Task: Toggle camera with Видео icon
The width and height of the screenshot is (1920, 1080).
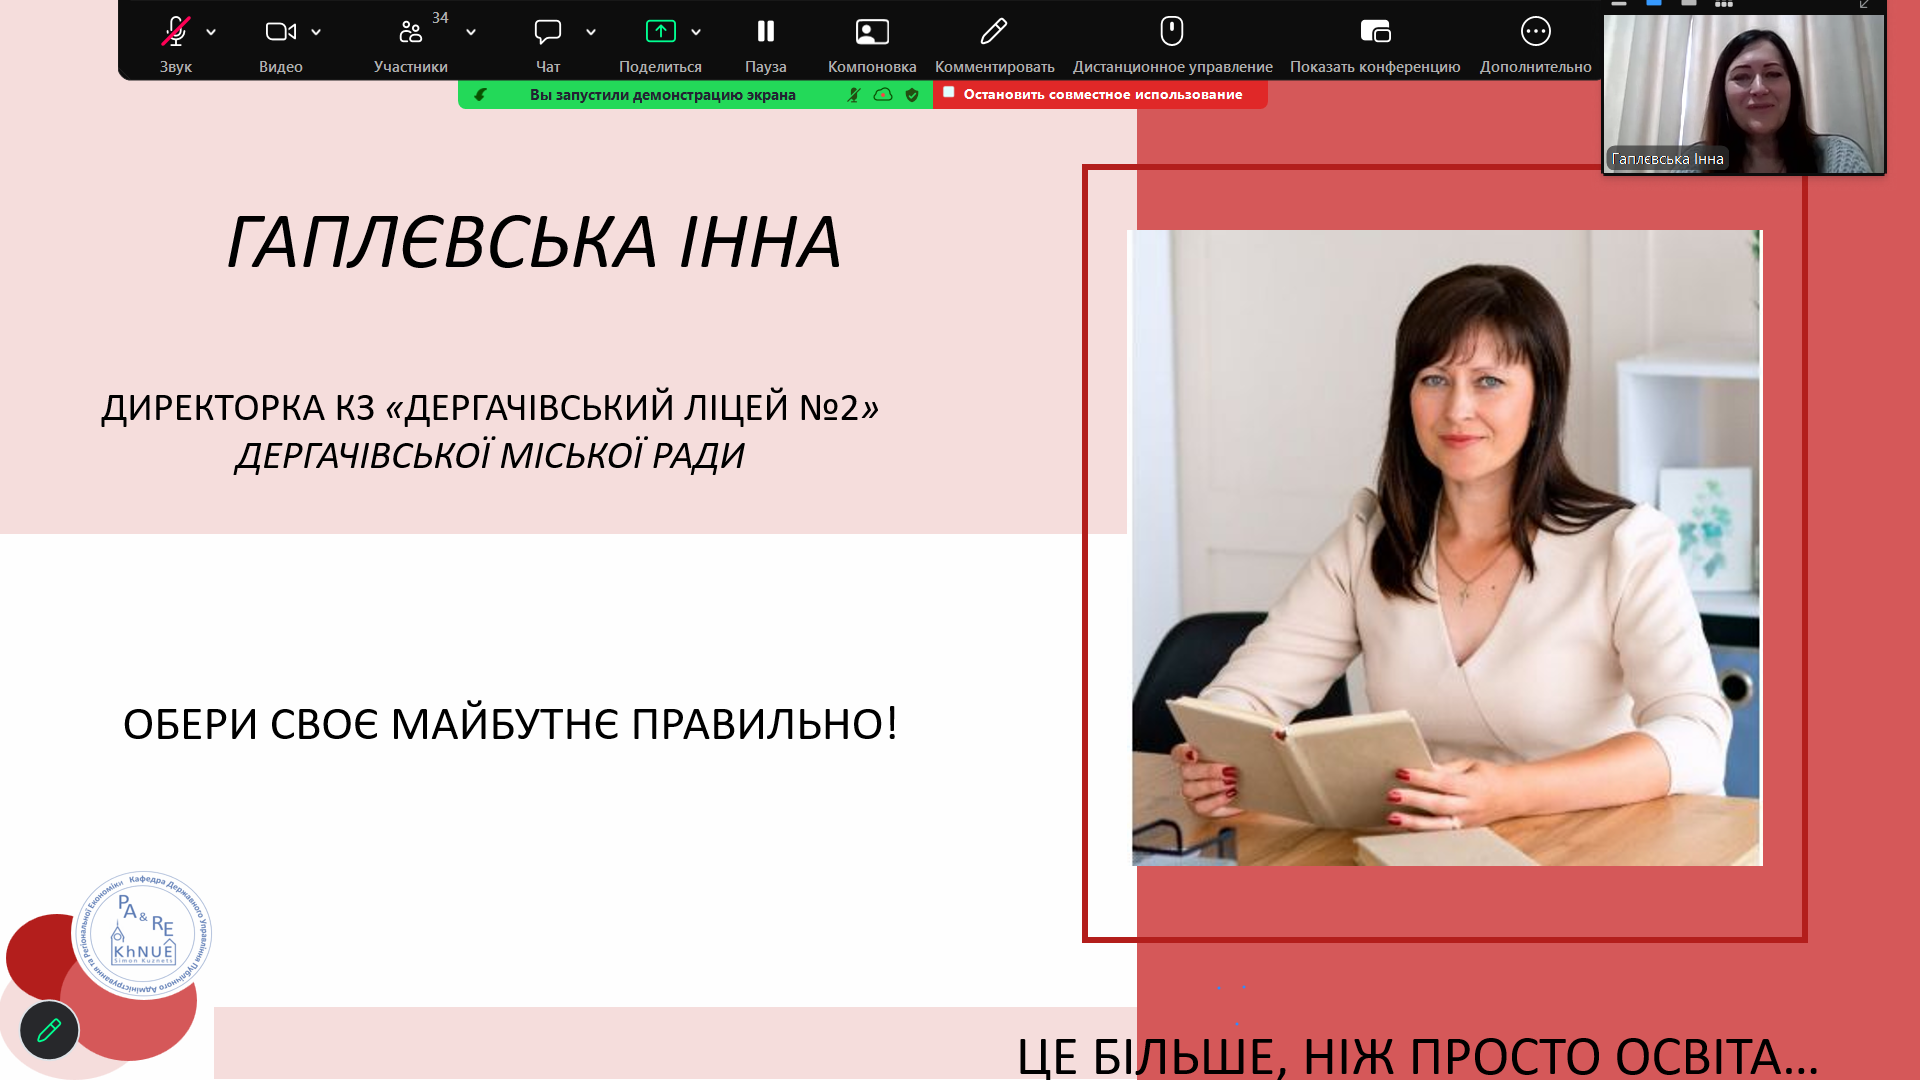Action: tap(280, 32)
